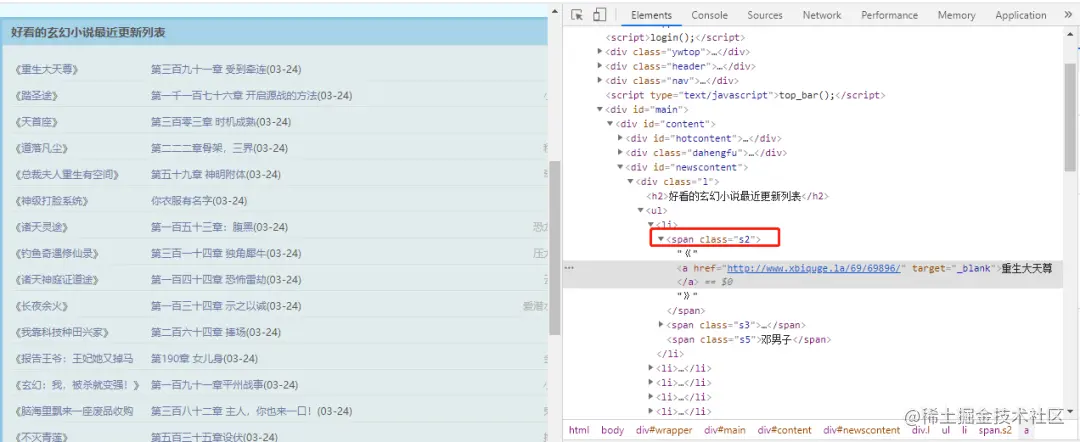Expand the div class="dahengfu" node
The width and height of the screenshot is (1080, 442).
coord(620,153)
